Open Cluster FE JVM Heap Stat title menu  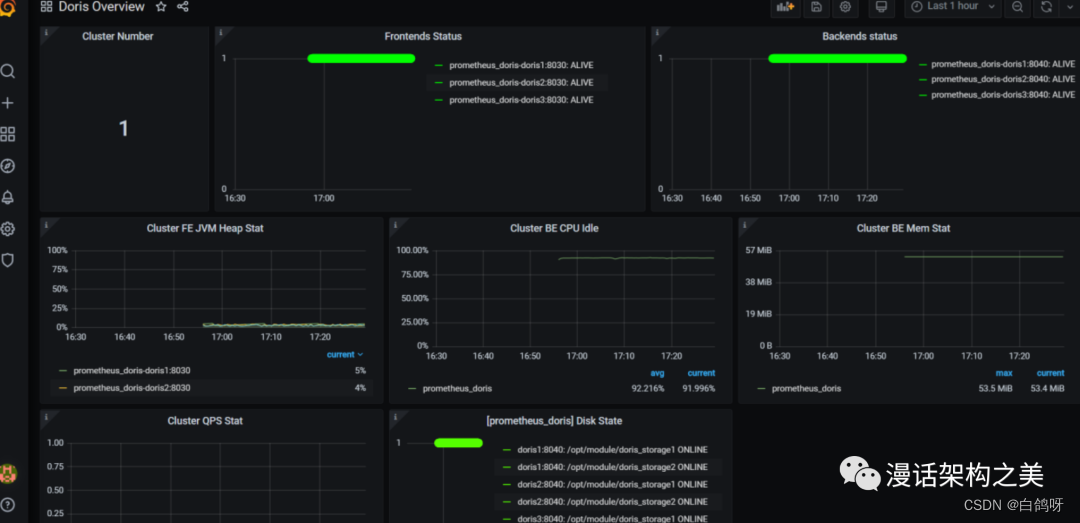click(x=205, y=228)
